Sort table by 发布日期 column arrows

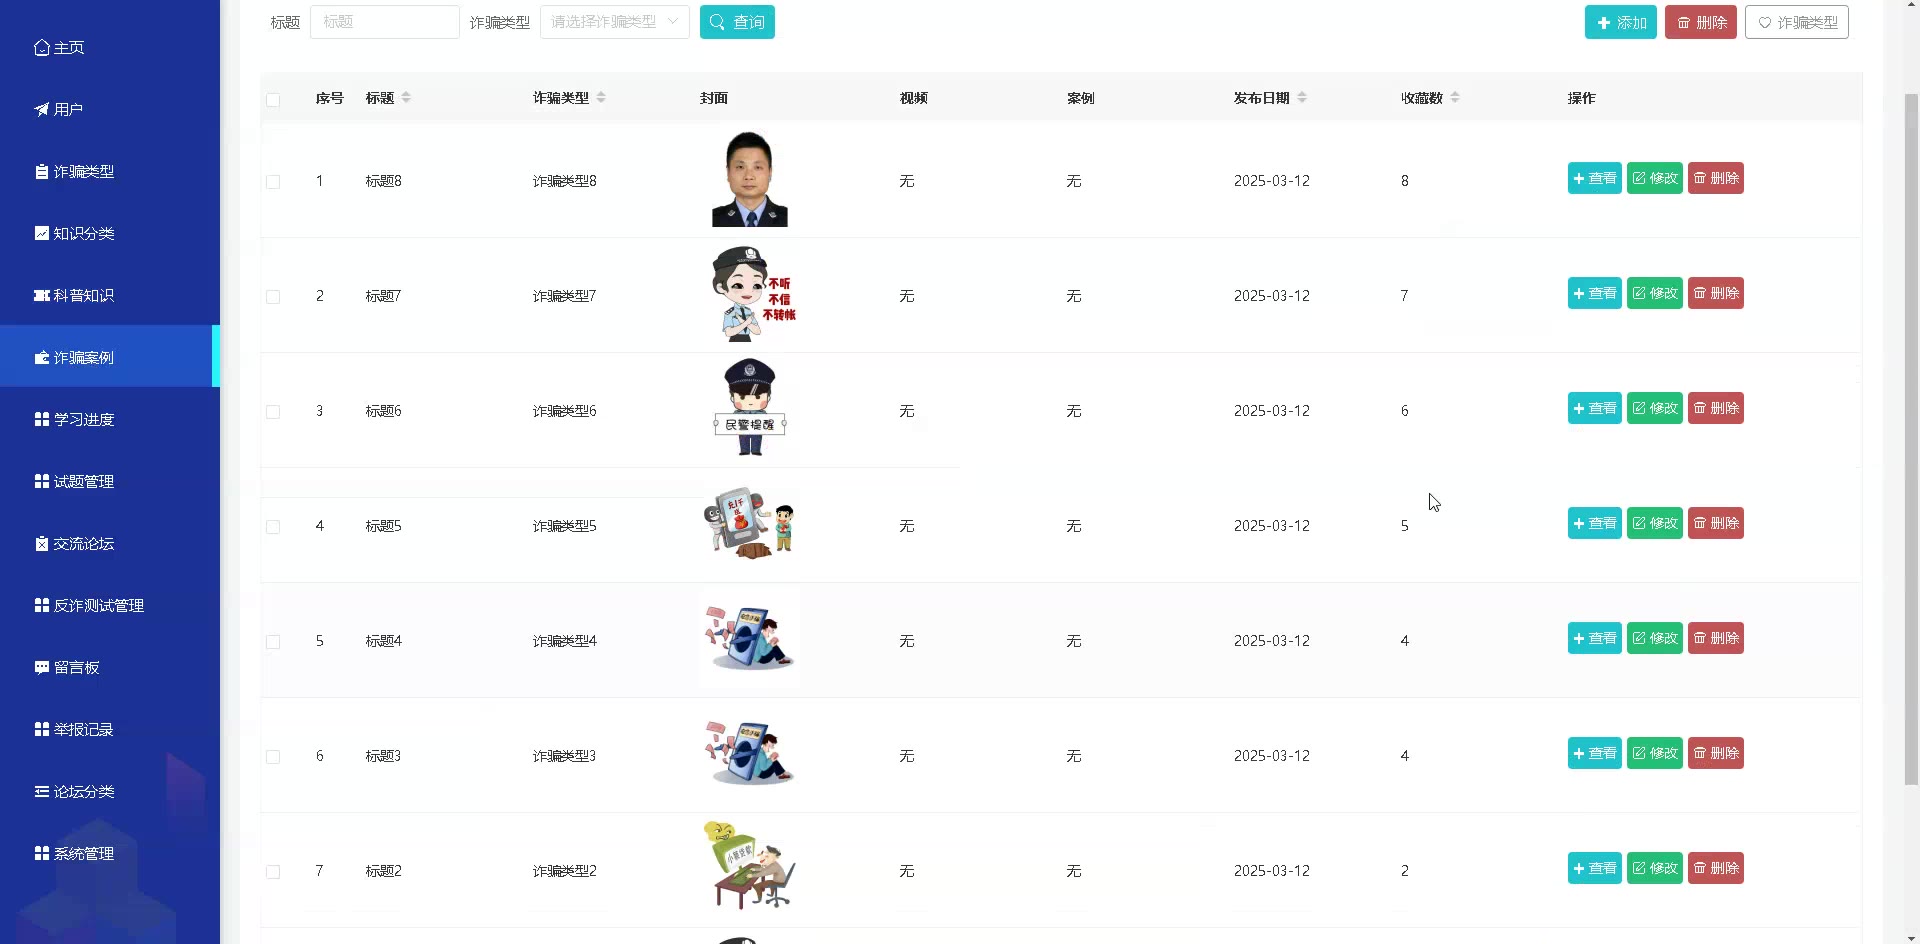click(1302, 98)
